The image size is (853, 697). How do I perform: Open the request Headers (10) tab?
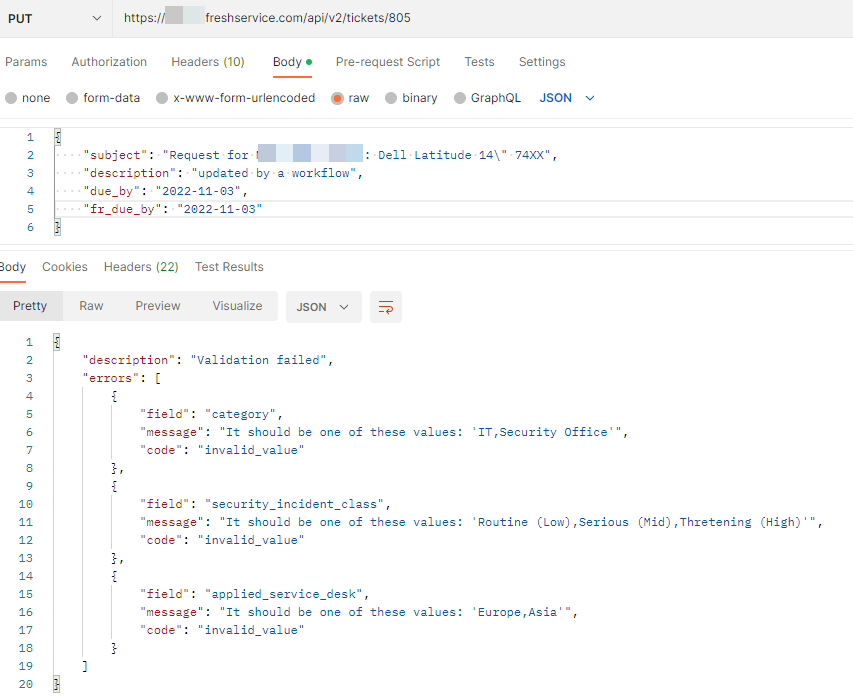[208, 62]
